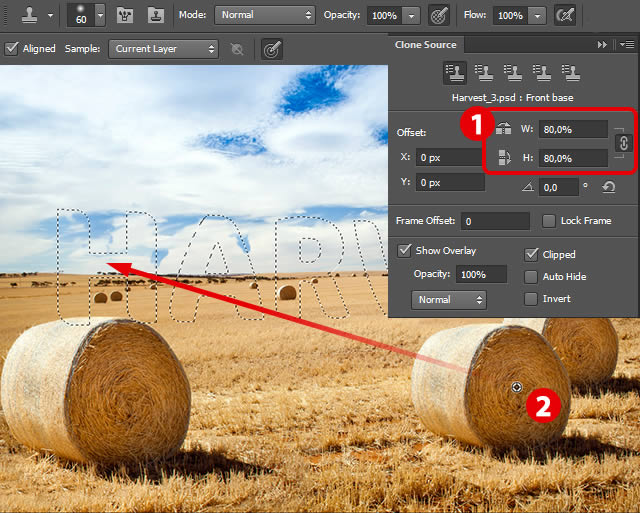Open the Opacity slider dropdown arrow

pyautogui.click(x=411, y=16)
